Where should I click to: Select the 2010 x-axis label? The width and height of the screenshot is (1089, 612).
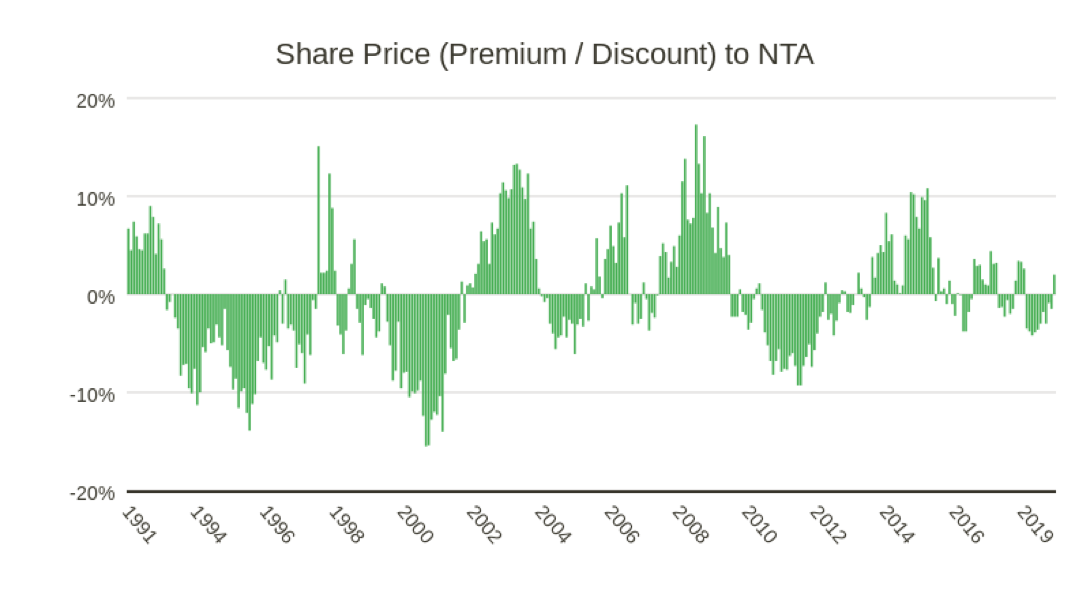pyautogui.click(x=759, y=525)
